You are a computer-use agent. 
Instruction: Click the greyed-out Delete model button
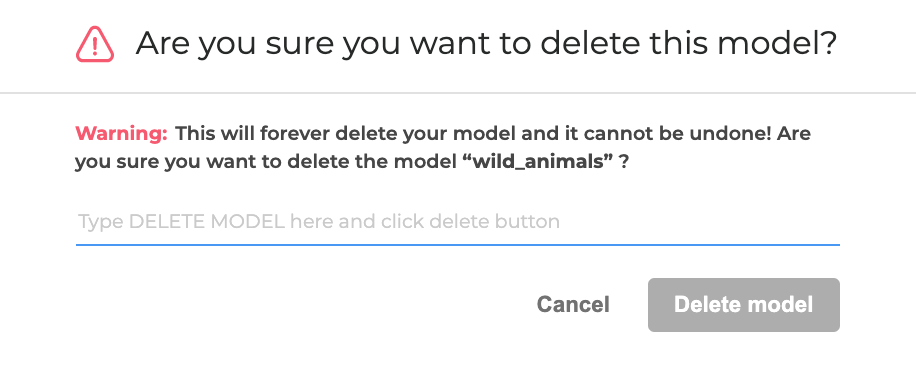pyautogui.click(x=744, y=305)
